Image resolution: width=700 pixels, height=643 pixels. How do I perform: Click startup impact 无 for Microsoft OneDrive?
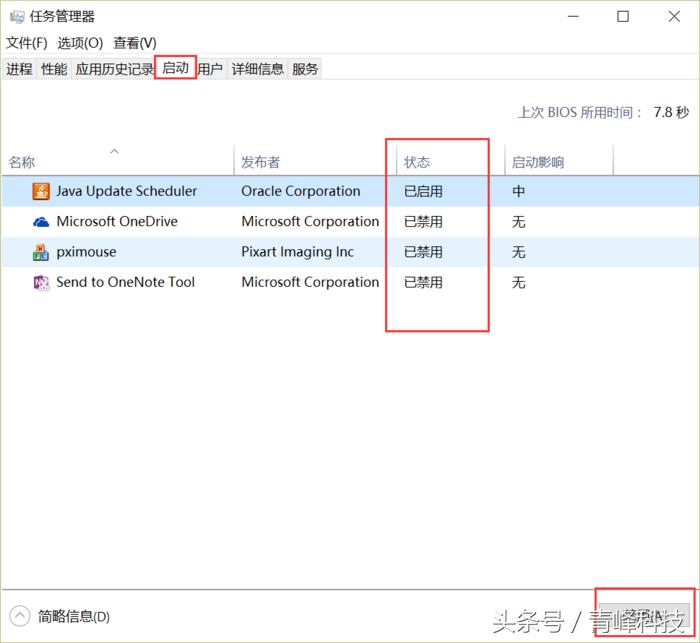pyautogui.click(x=518, y=221)
